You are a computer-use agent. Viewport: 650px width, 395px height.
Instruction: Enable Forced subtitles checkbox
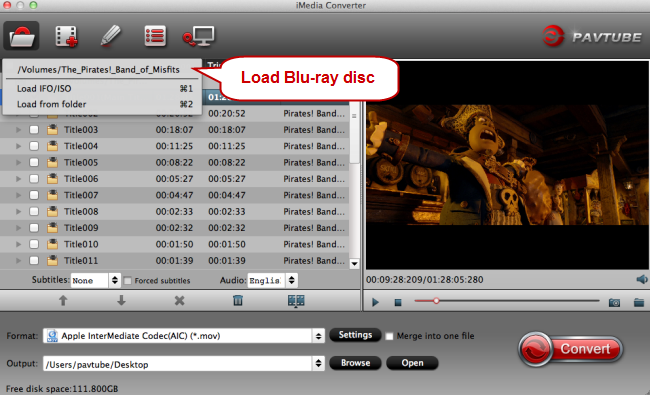(128, 281)
